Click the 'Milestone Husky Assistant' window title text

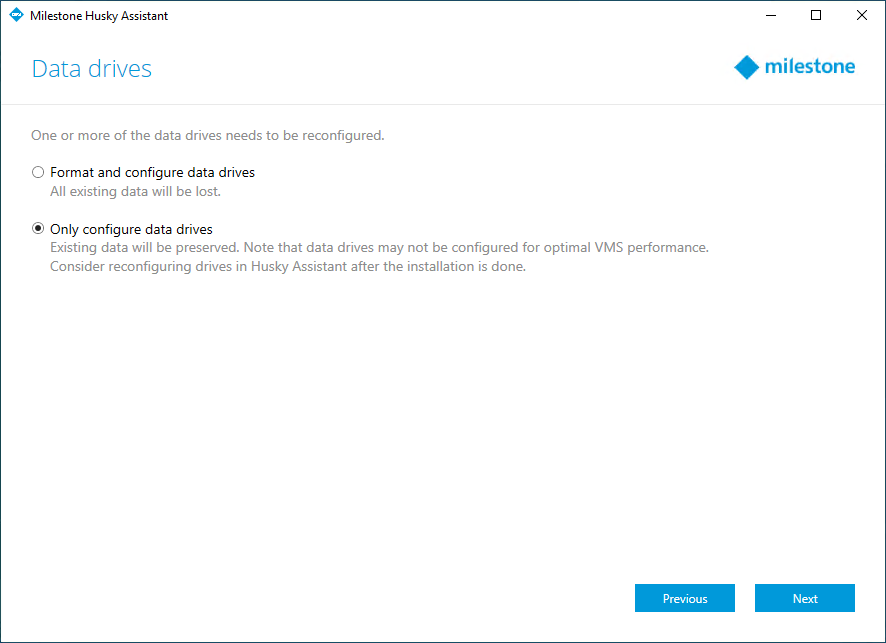(x=99, y=16)
